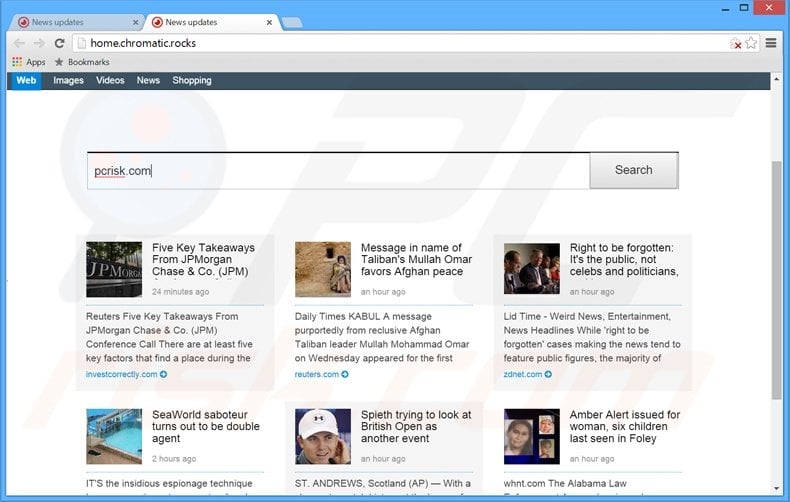Reload the page with the refresh icon
Viewport: 790px width, 502px height.
pos(59,43)
